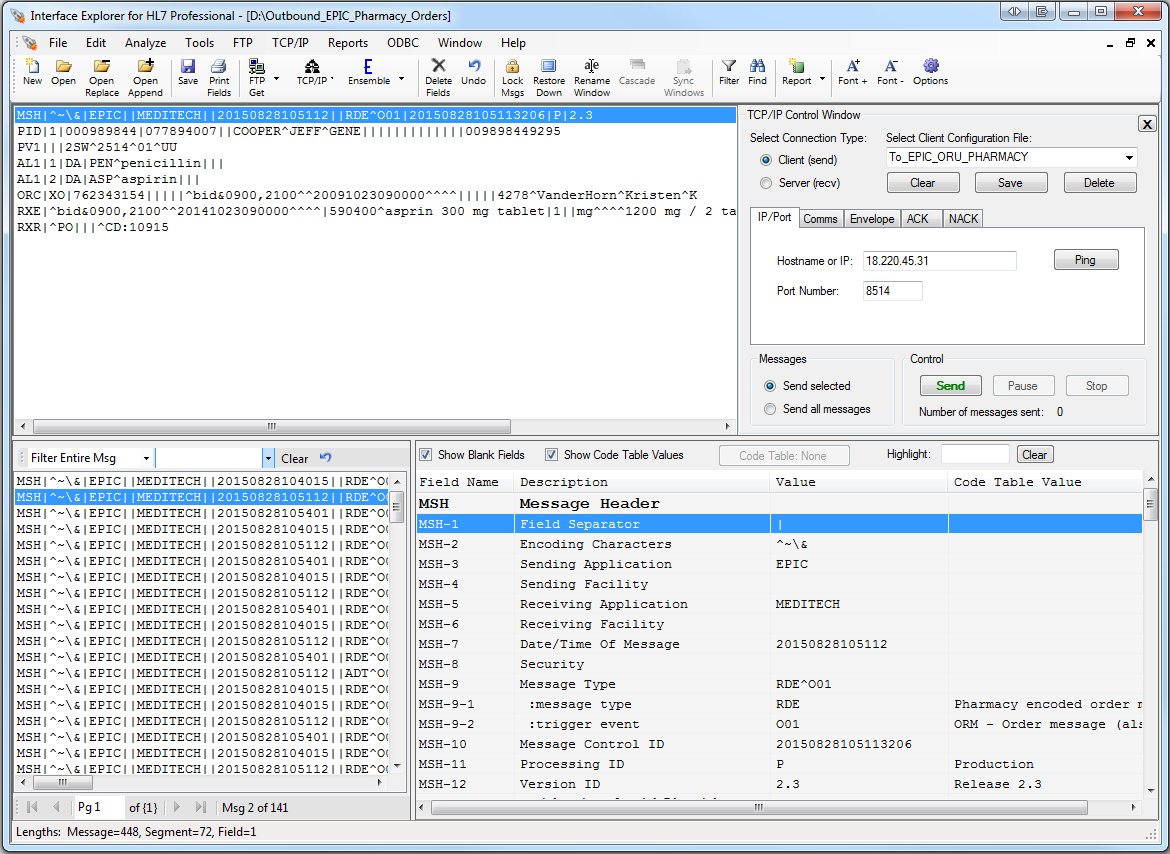Screen dimensions: 1170x854
Task: Open the Analyze menu
Action: 146,43
